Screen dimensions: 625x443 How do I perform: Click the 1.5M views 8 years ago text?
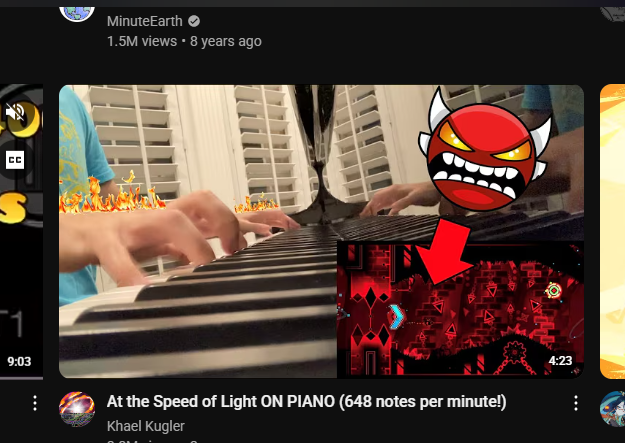coord(184,41)
